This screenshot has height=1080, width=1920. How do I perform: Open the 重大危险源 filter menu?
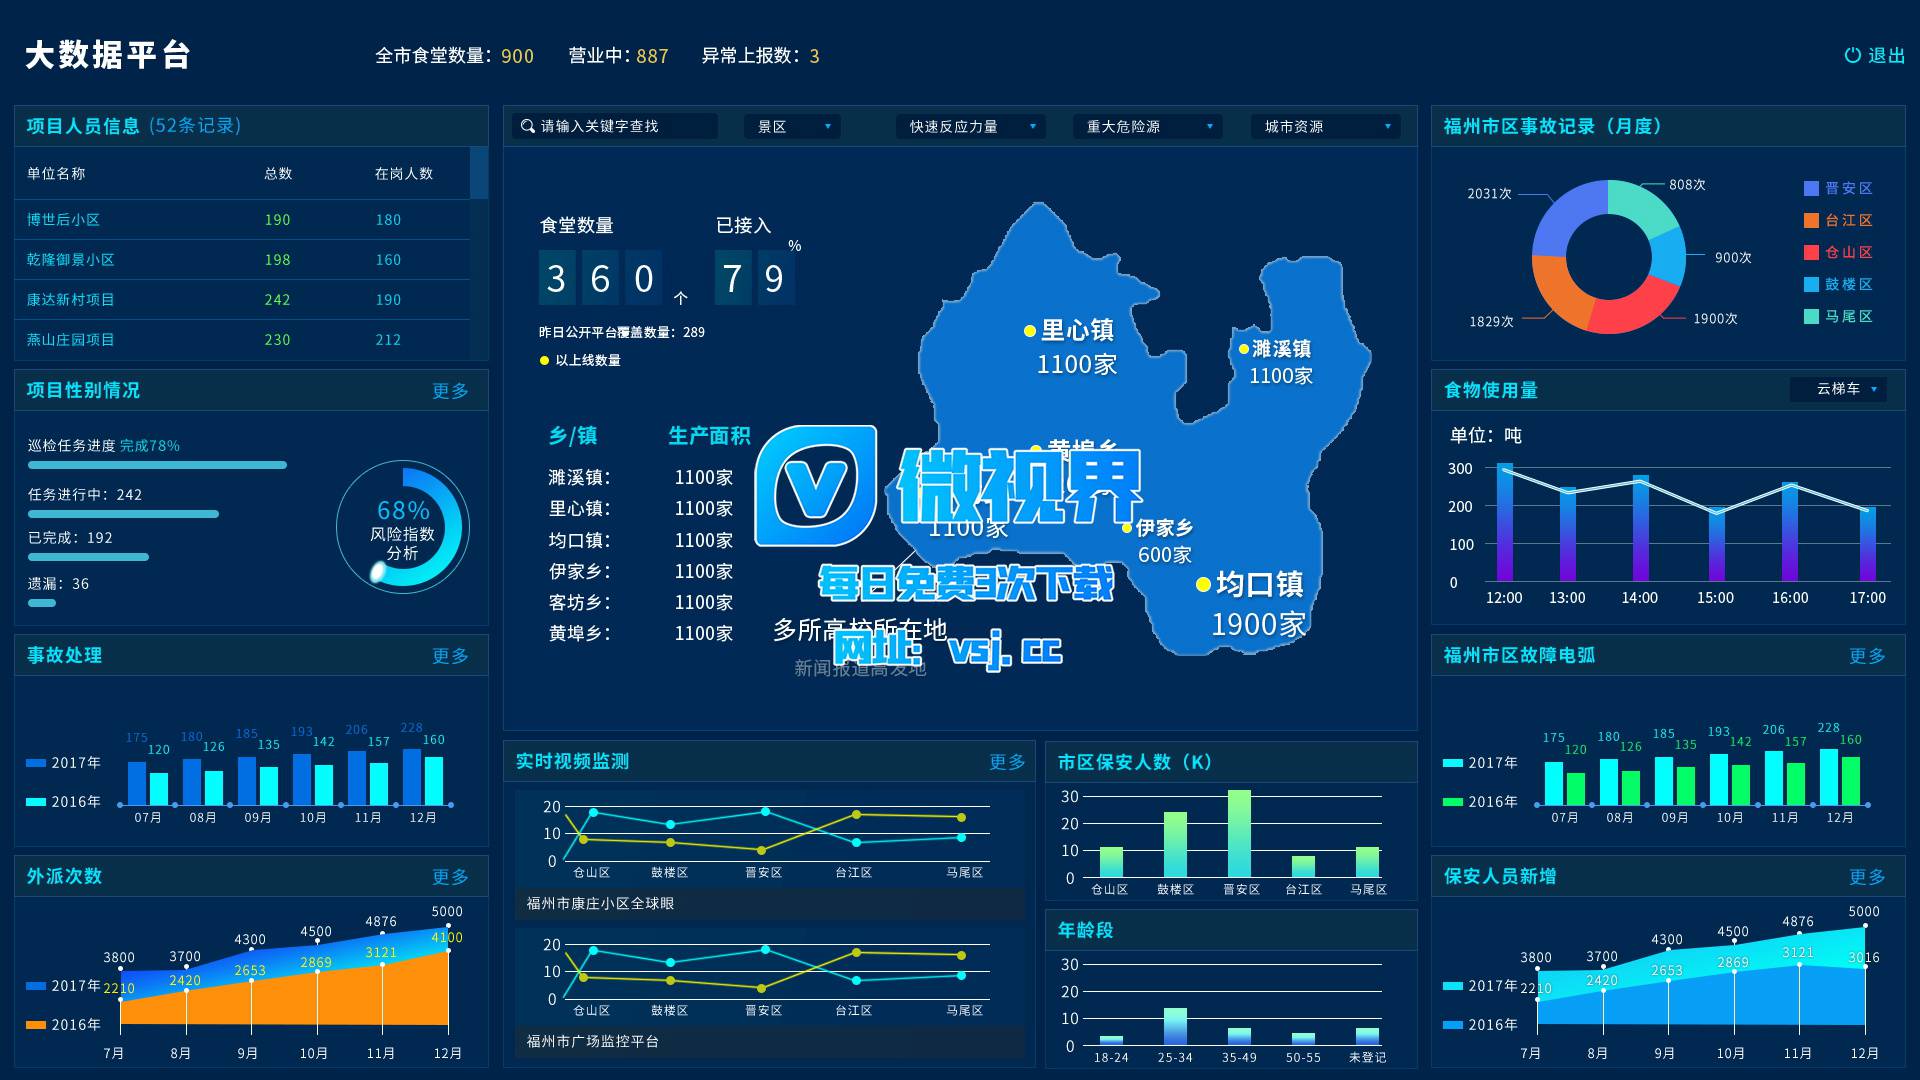click(1147, 127)
